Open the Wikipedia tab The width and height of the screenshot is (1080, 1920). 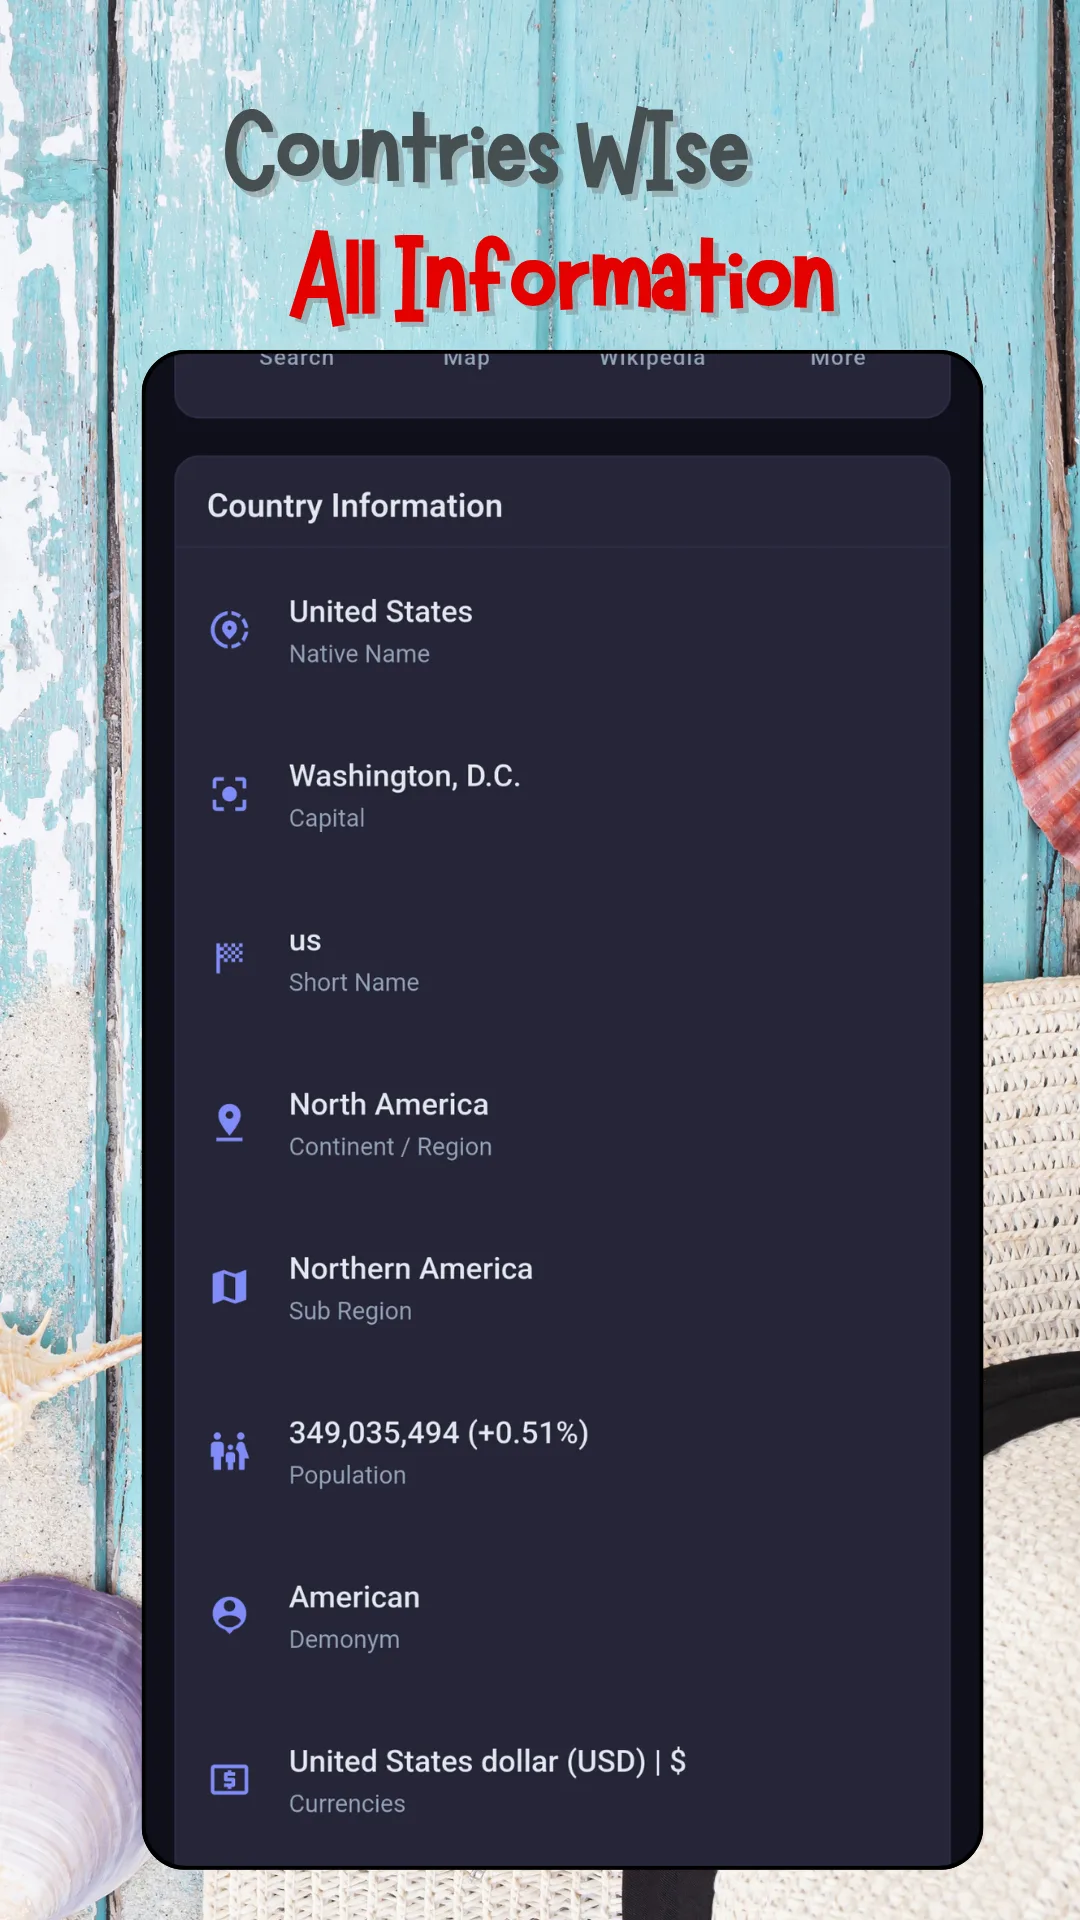pyautogui.click(x=652, y=358)
